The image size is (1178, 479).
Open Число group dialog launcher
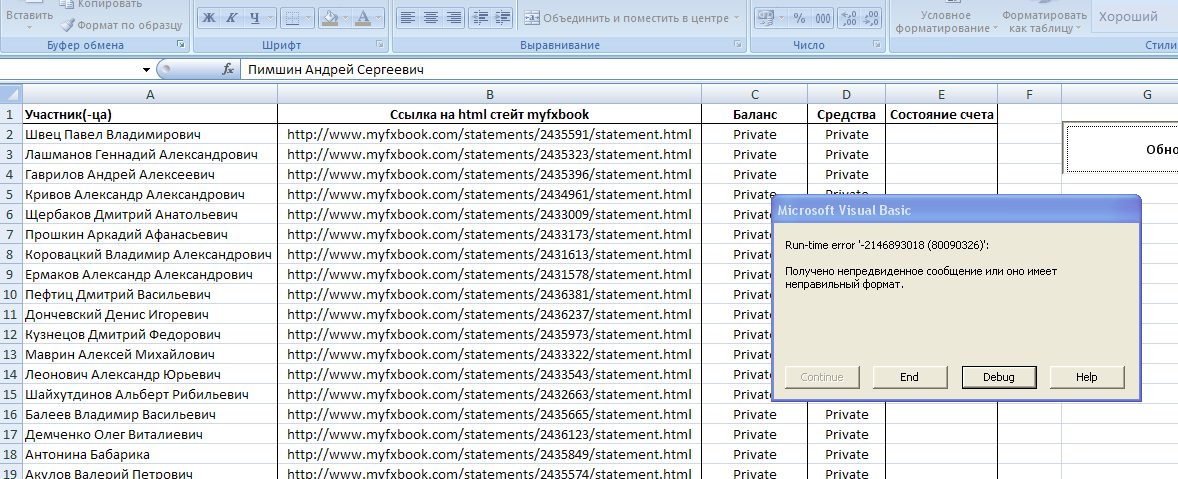877,45
